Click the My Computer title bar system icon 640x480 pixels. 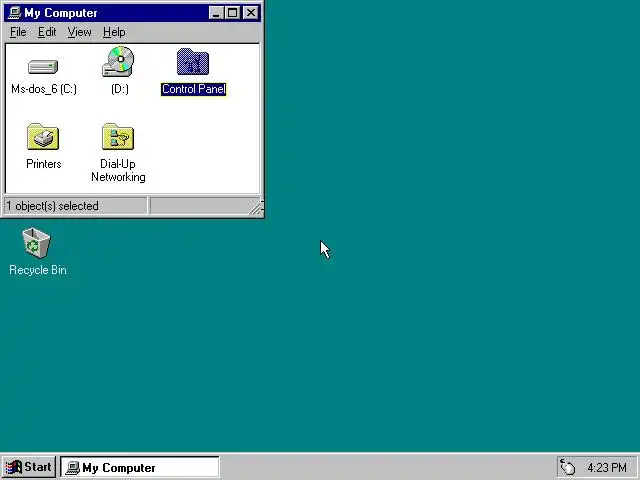click(x=15, y=13)
